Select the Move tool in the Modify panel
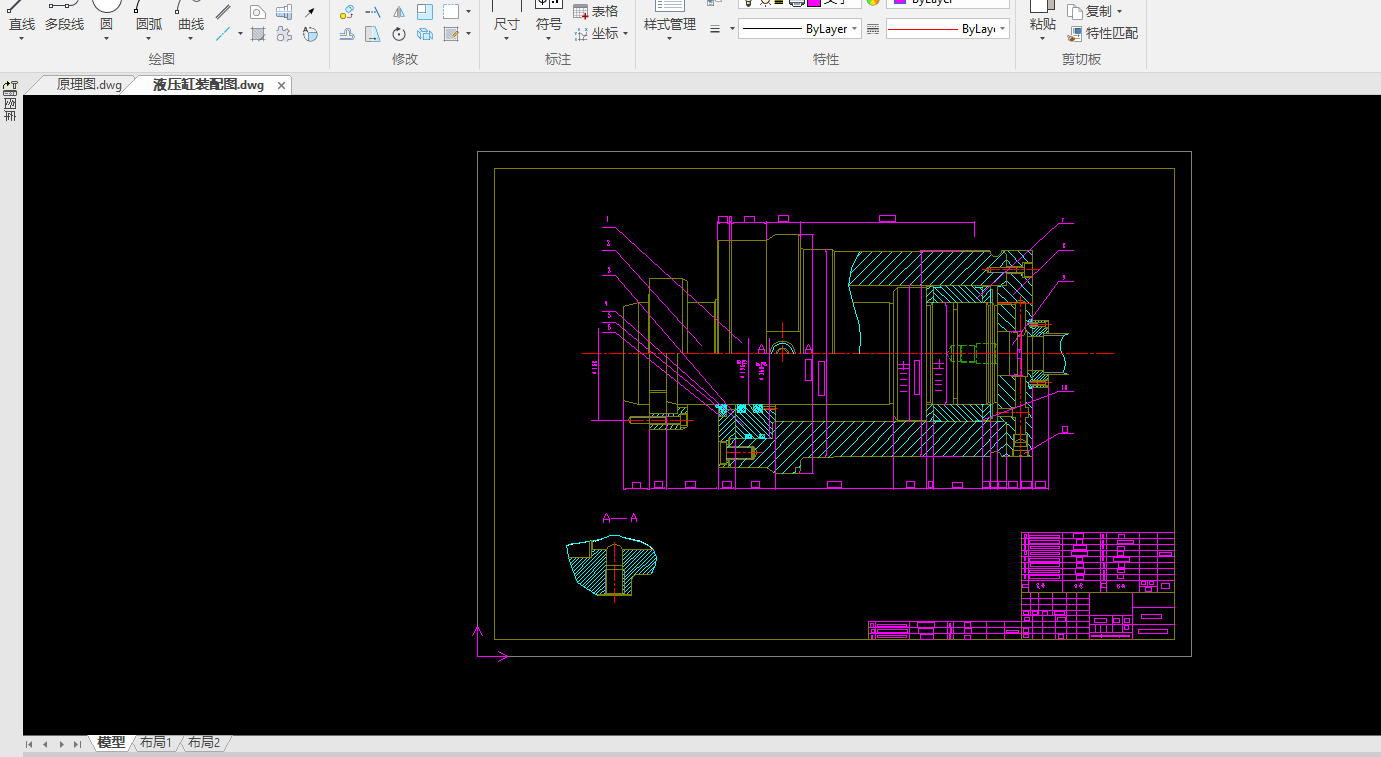 pos(346,12)
